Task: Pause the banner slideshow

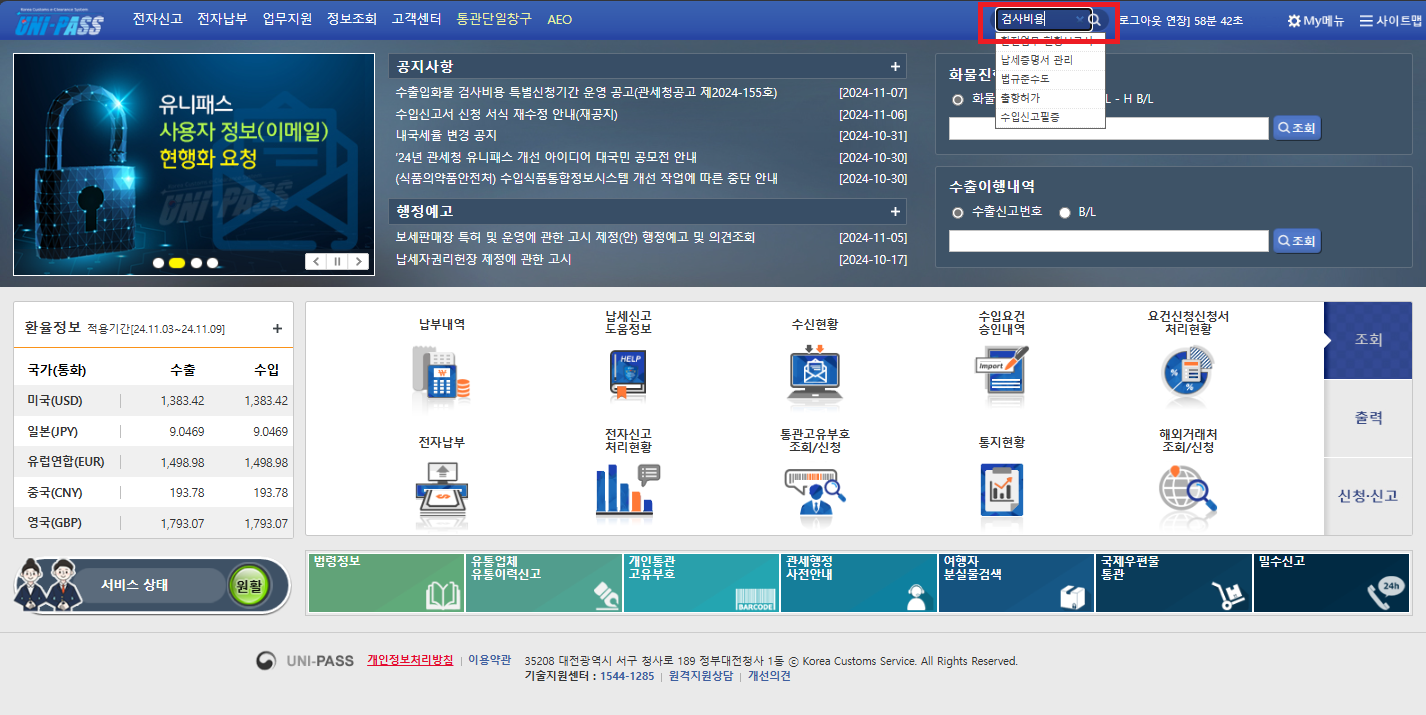Action: click(337, 262)
